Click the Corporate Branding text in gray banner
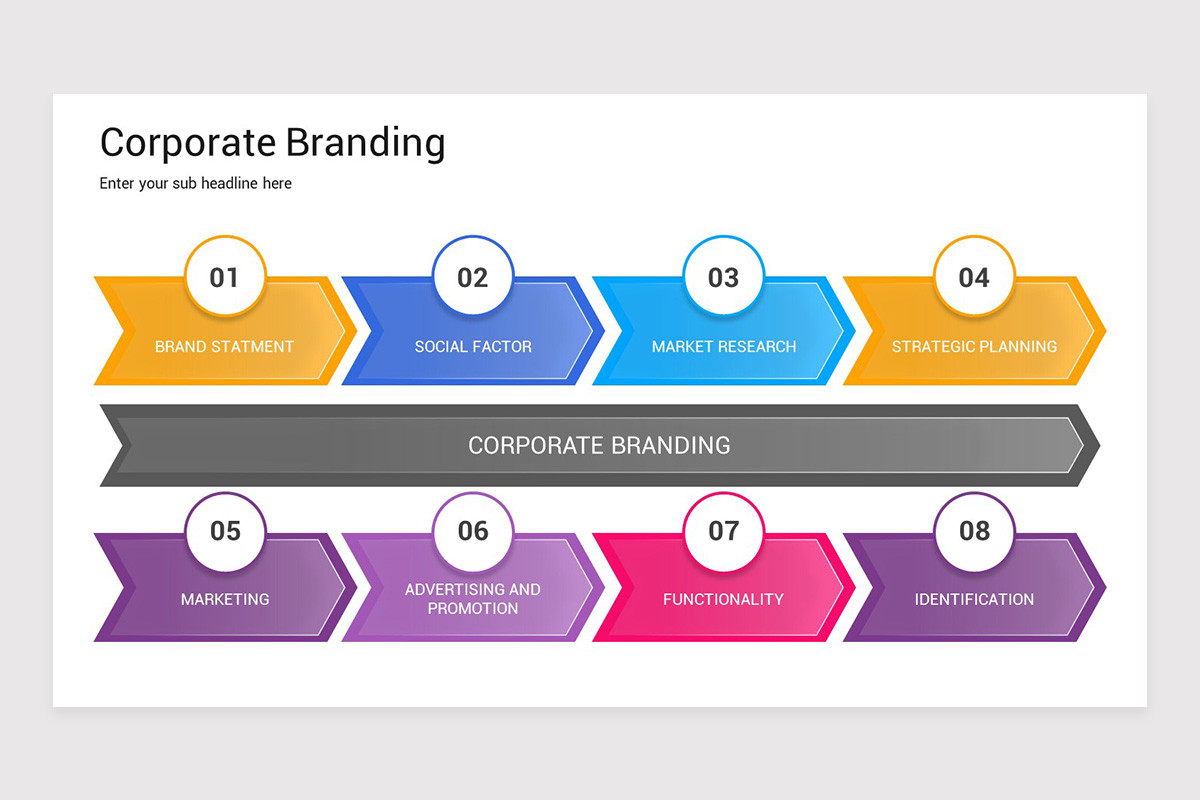This screenshot has height=800, width=1200. [x=599, y=445]
